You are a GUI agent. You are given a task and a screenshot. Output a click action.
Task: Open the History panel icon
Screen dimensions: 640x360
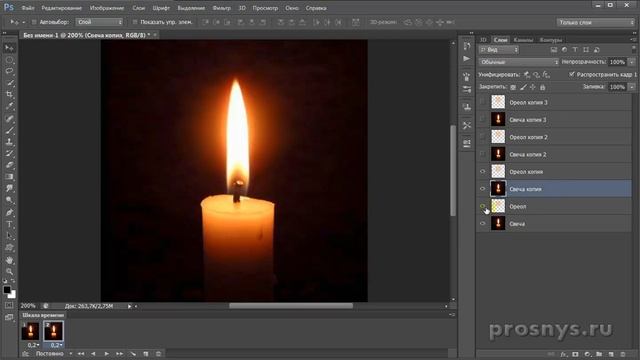point(467,46)
